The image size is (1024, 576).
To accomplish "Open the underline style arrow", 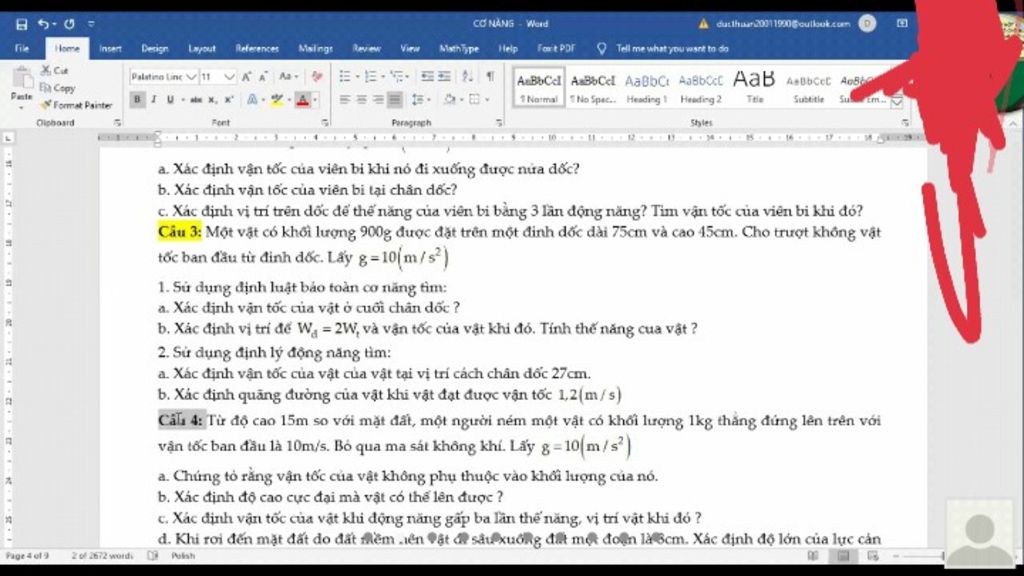I will [182, 100].
